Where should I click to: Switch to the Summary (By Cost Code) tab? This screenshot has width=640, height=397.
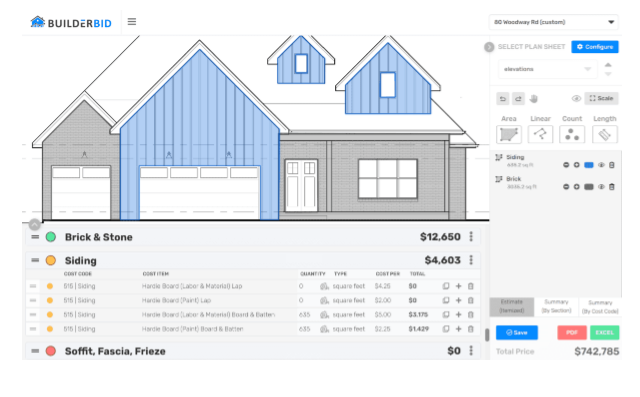[x=600, y=306]
